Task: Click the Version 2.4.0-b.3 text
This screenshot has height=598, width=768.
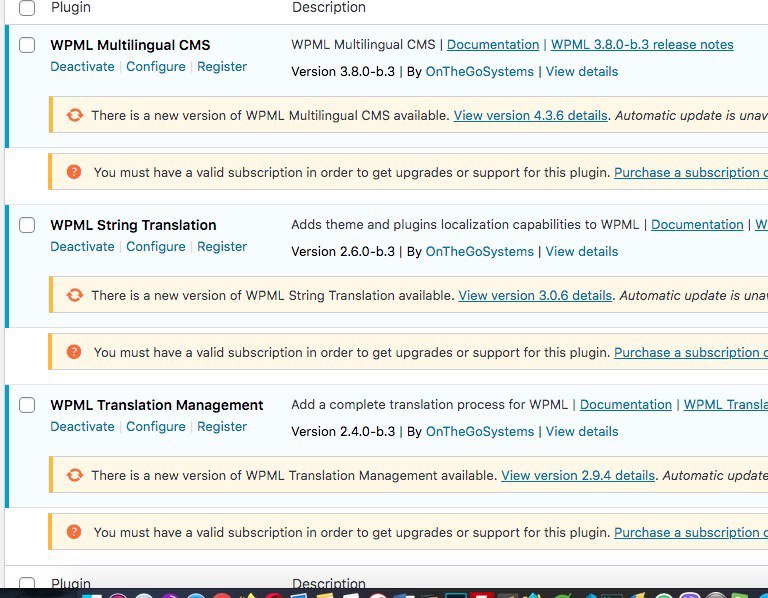Action: (x=343, y=431)
